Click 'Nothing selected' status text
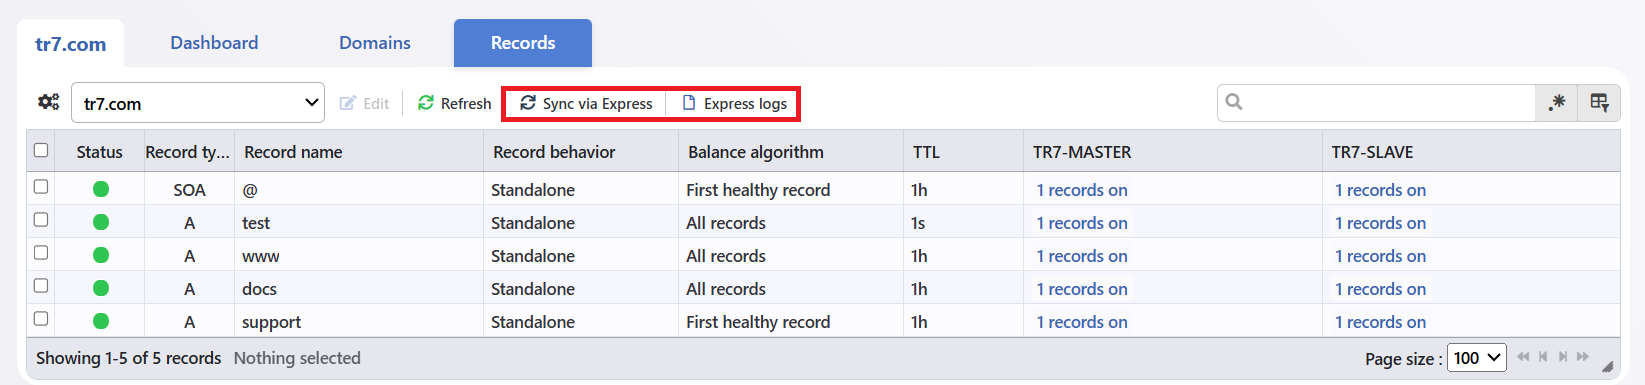 [297, 358]
